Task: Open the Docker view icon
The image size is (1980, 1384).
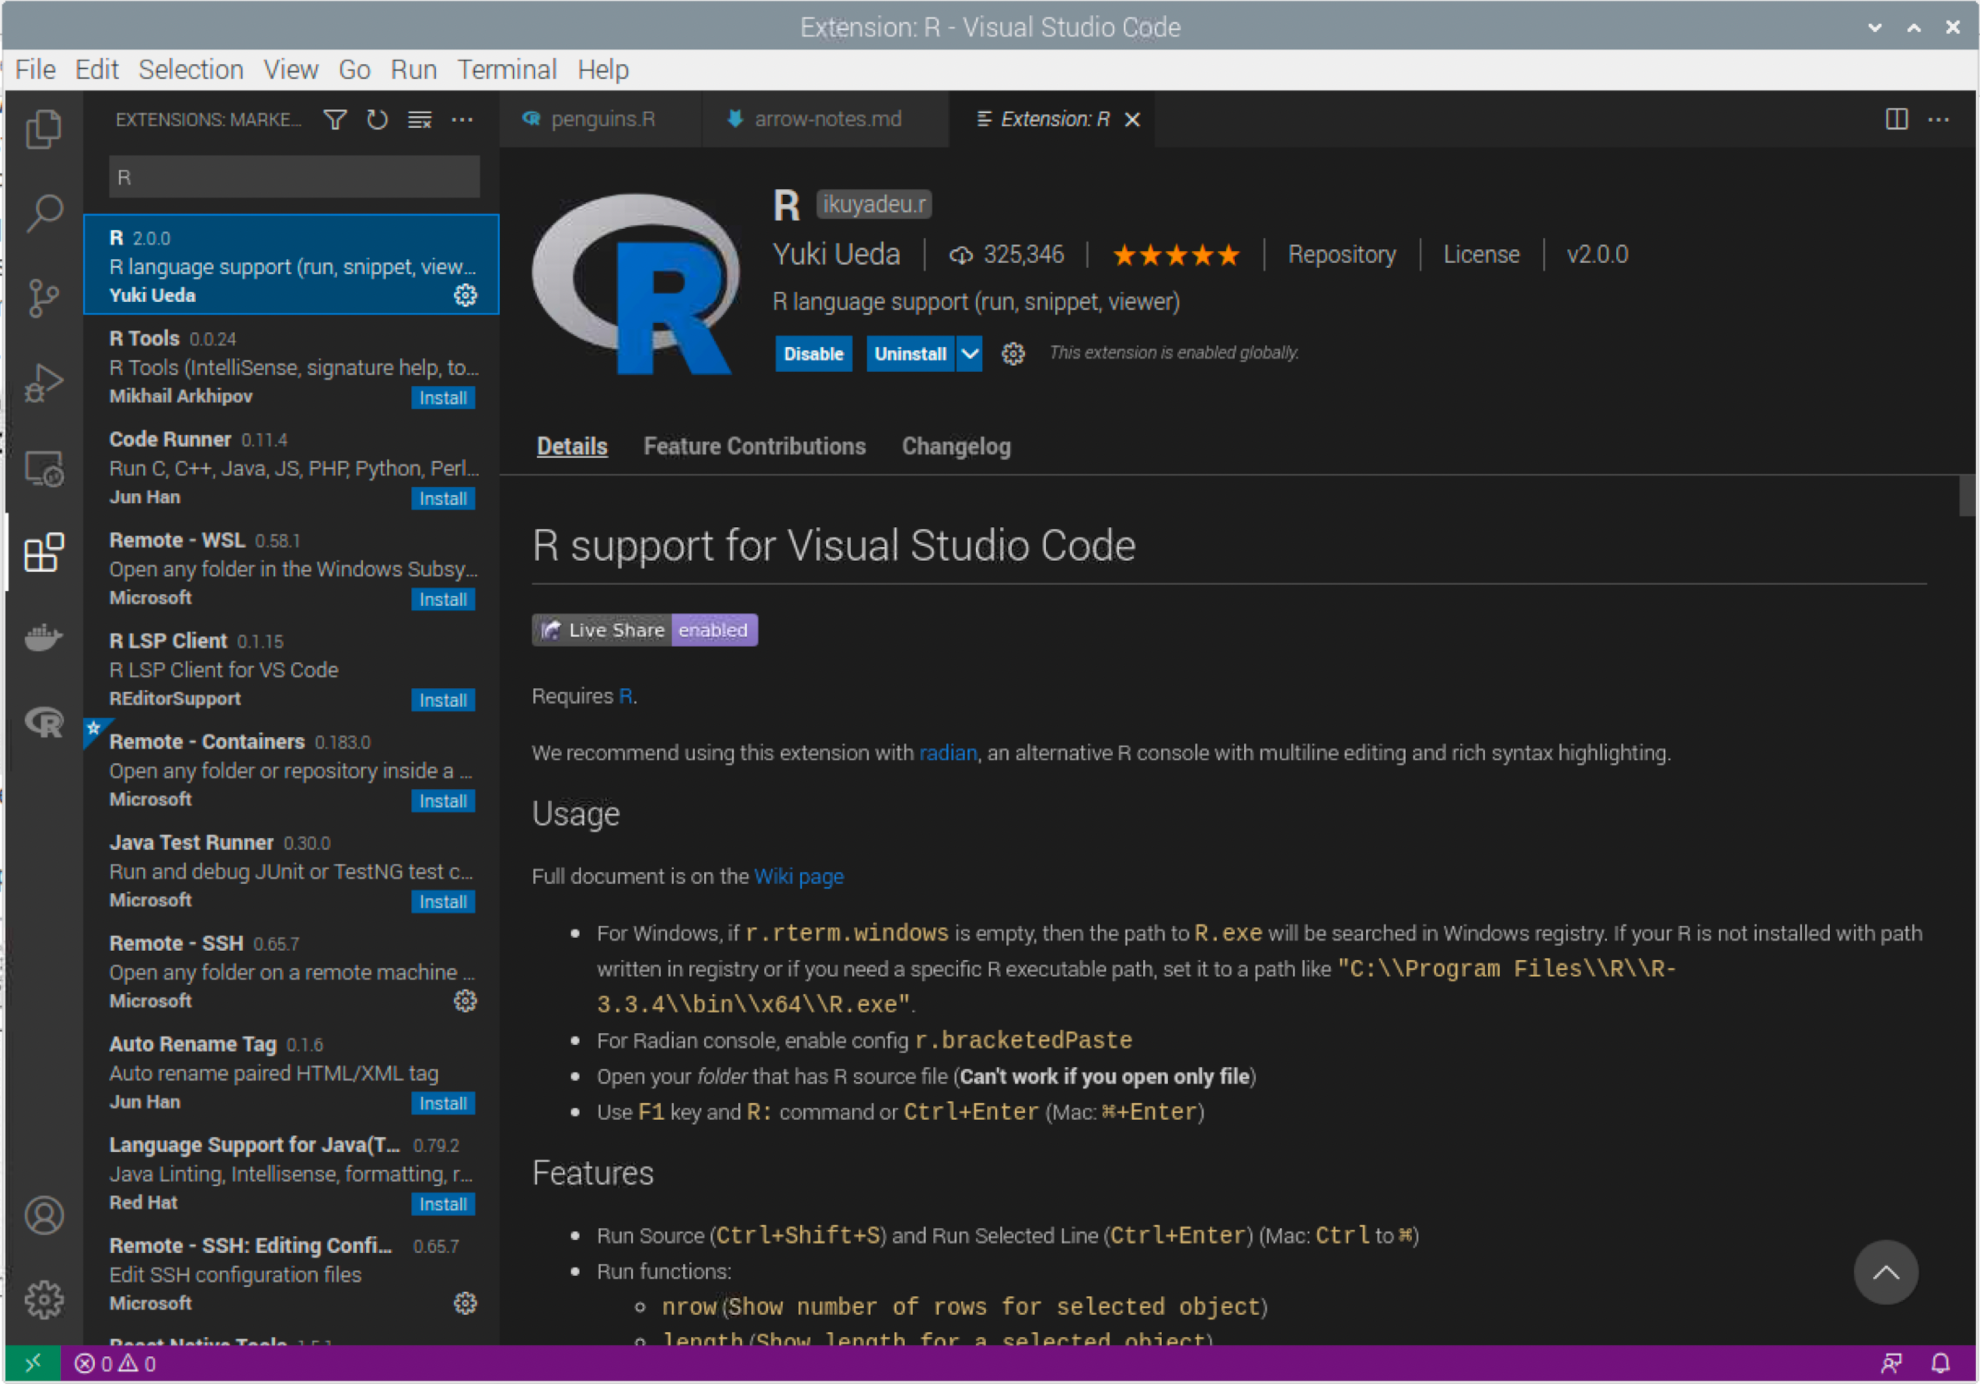Action: (x=44, y=637)
